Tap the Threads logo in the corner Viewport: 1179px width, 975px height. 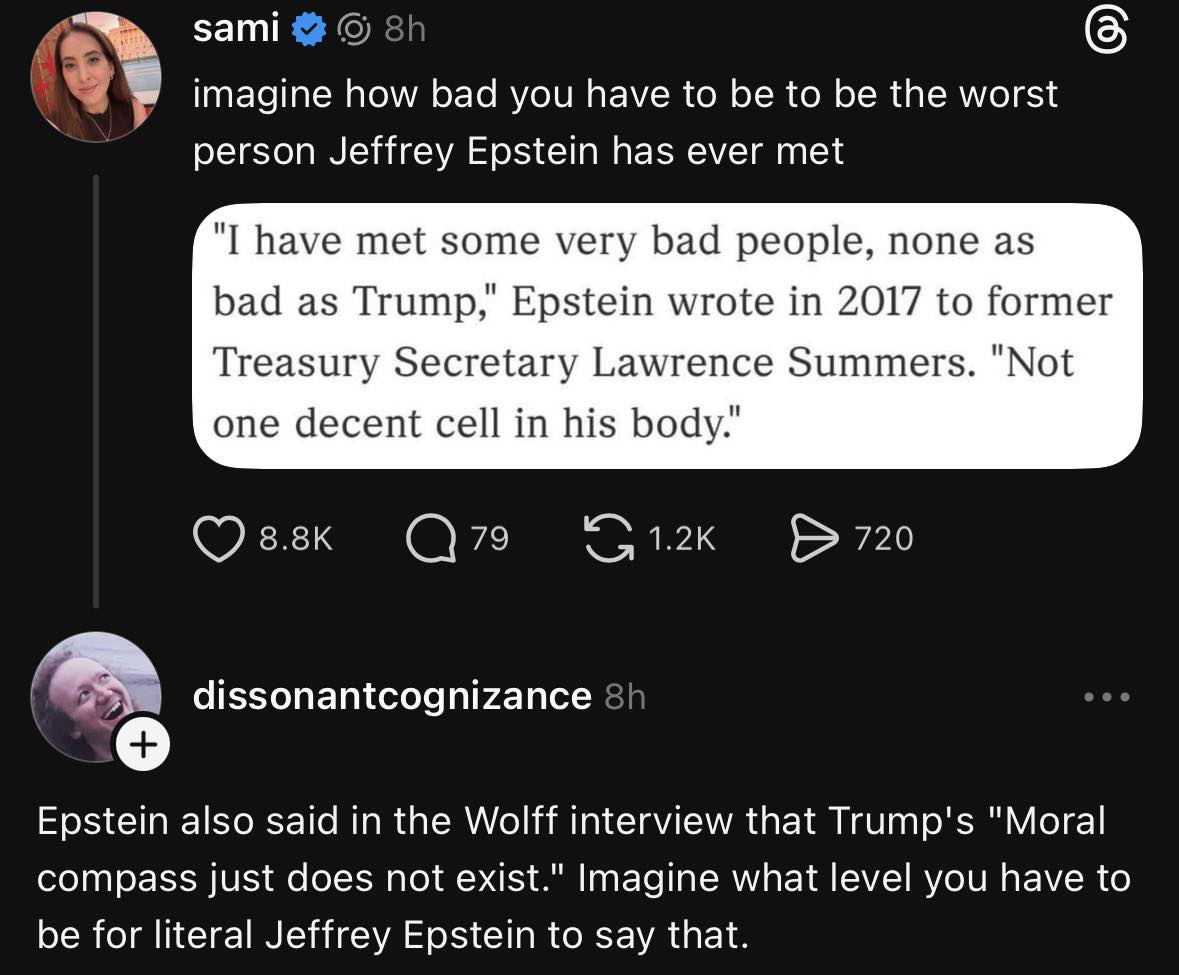pos(1107,37)
